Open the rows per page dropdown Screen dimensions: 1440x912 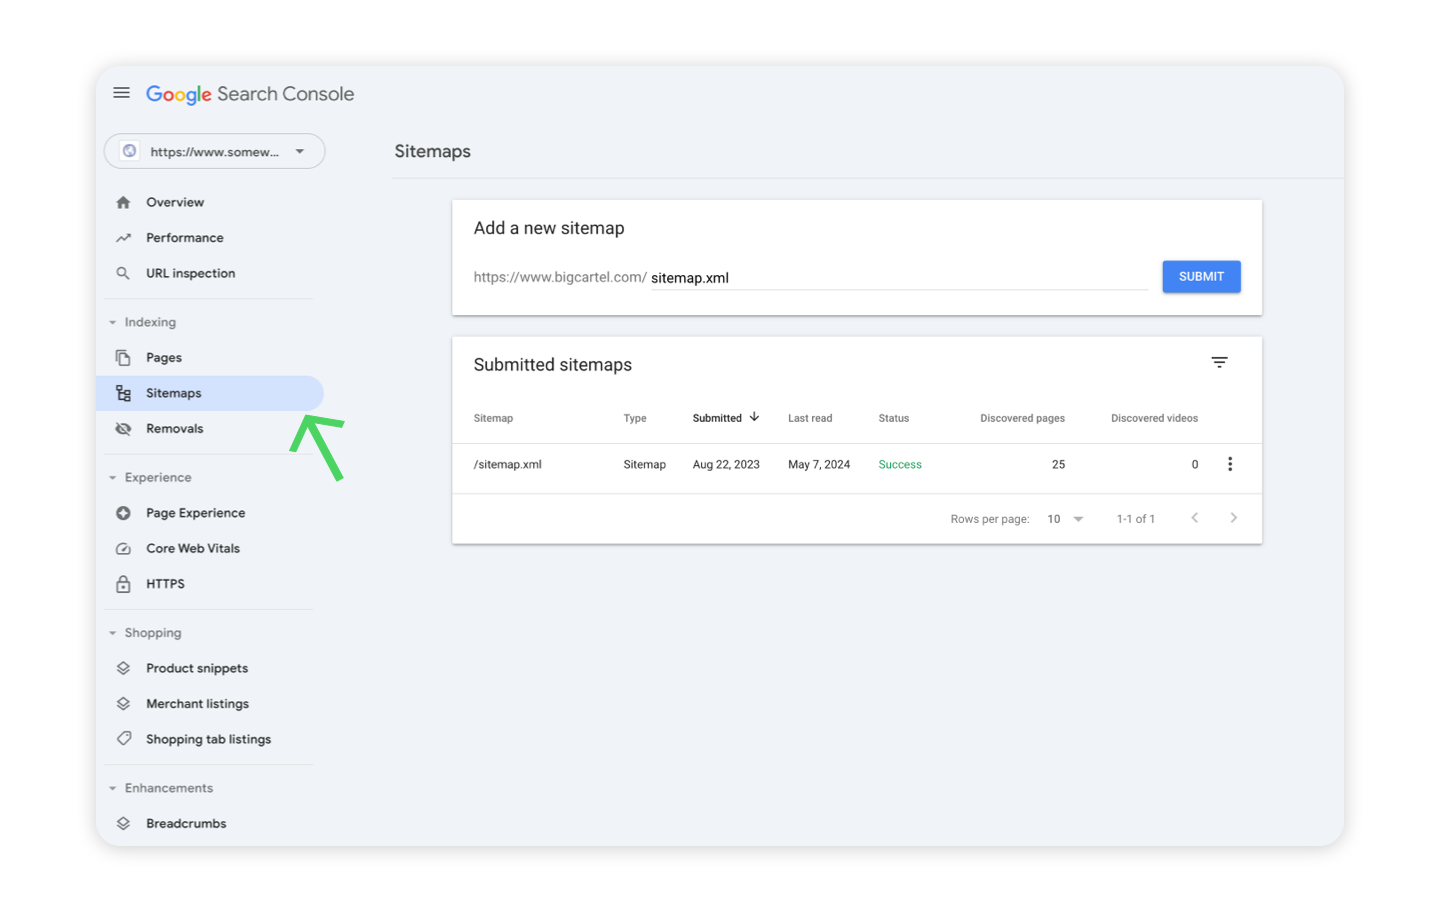[x=1065, y=519]
